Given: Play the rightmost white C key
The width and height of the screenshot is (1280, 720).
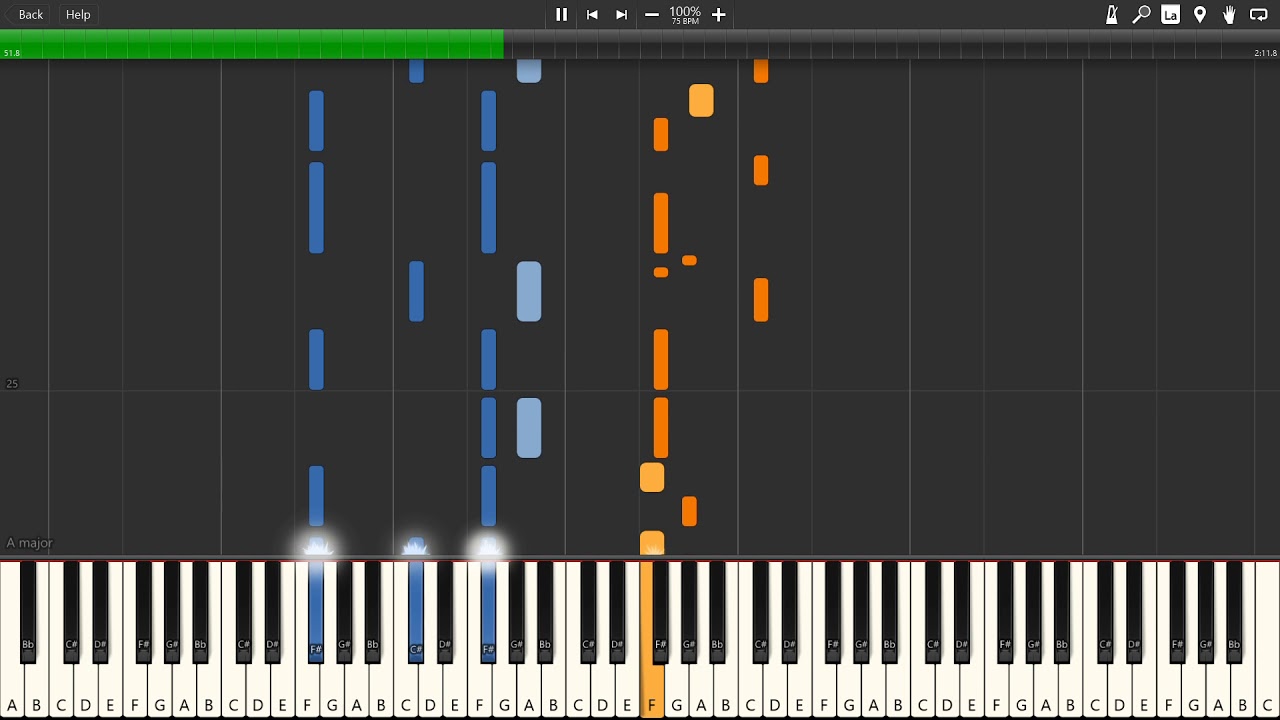Looking at the screenshot, I should (1267, 690).
